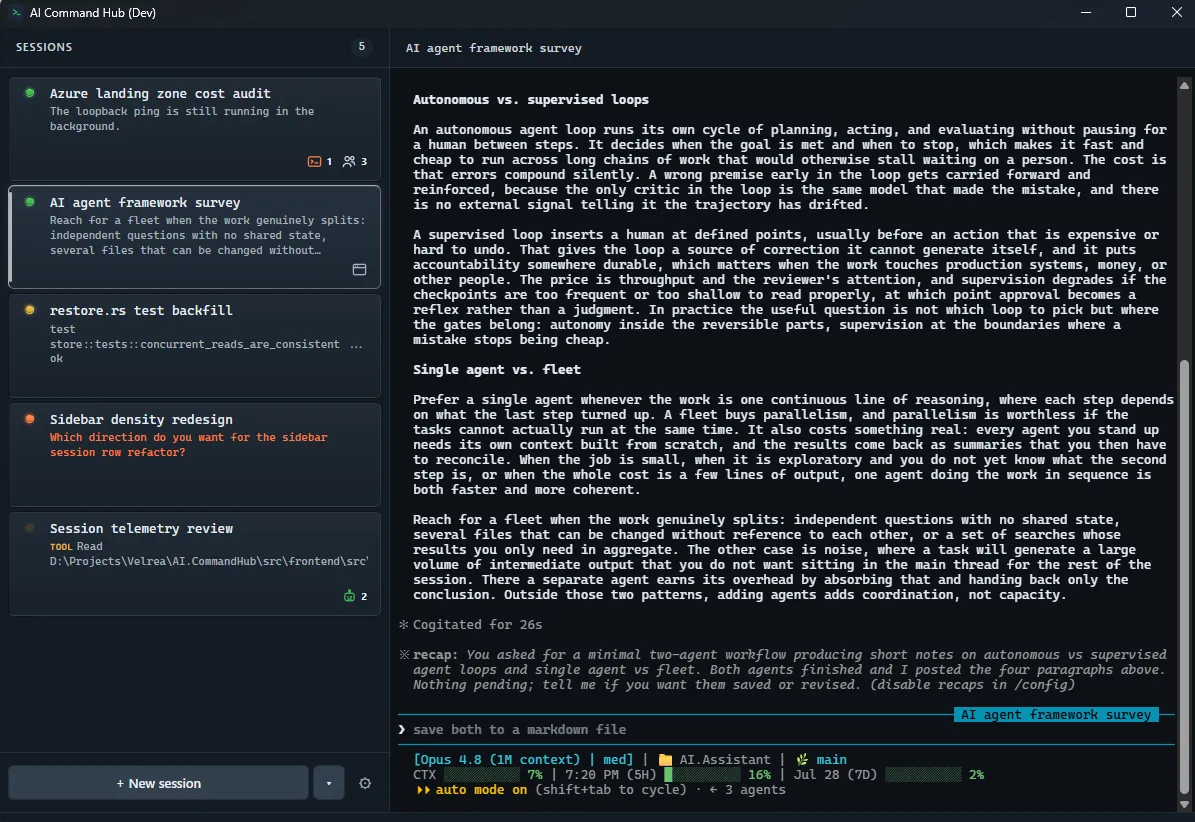Image resolution: width=1195 pixels, height=822 pixels.
Task: Click the panel icon on AI agent framework card
Action: (x=360, y=270)
